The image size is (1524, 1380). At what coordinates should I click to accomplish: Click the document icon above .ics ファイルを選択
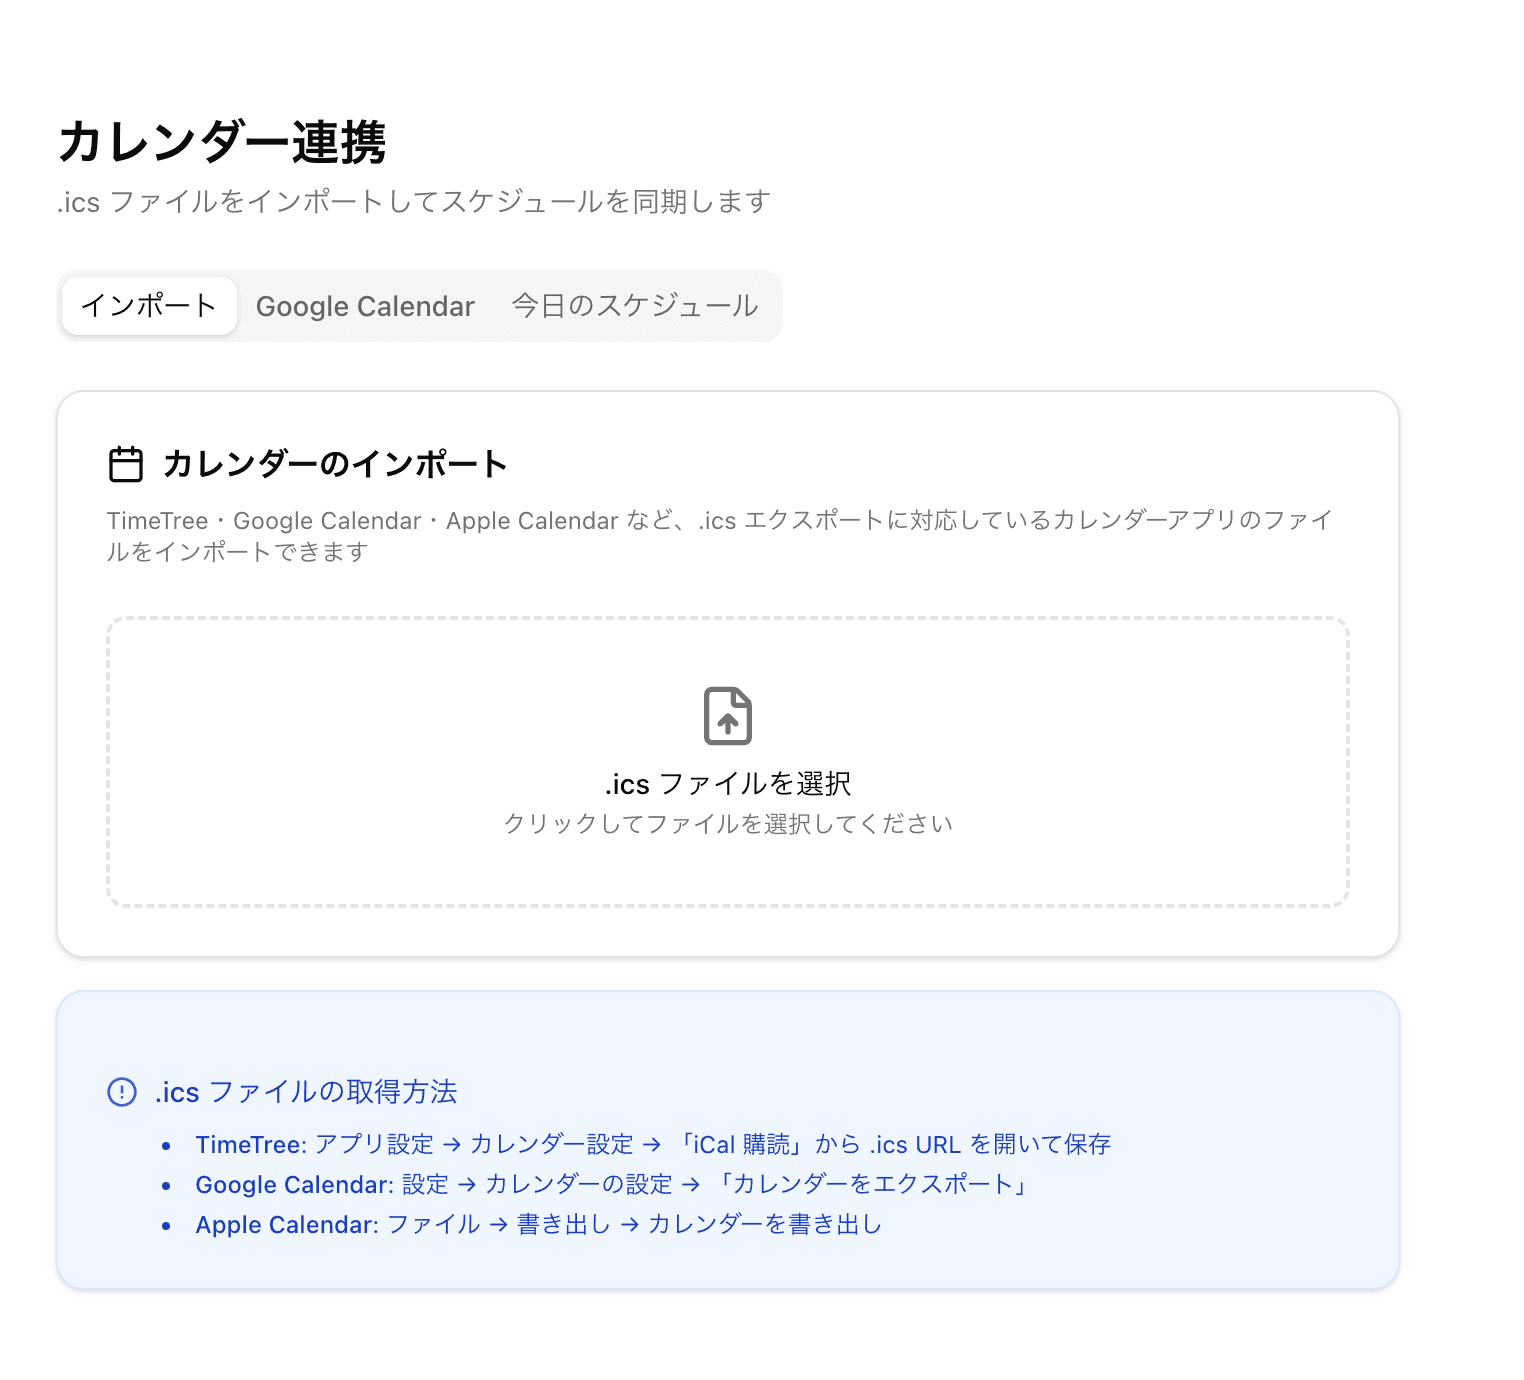727,716
